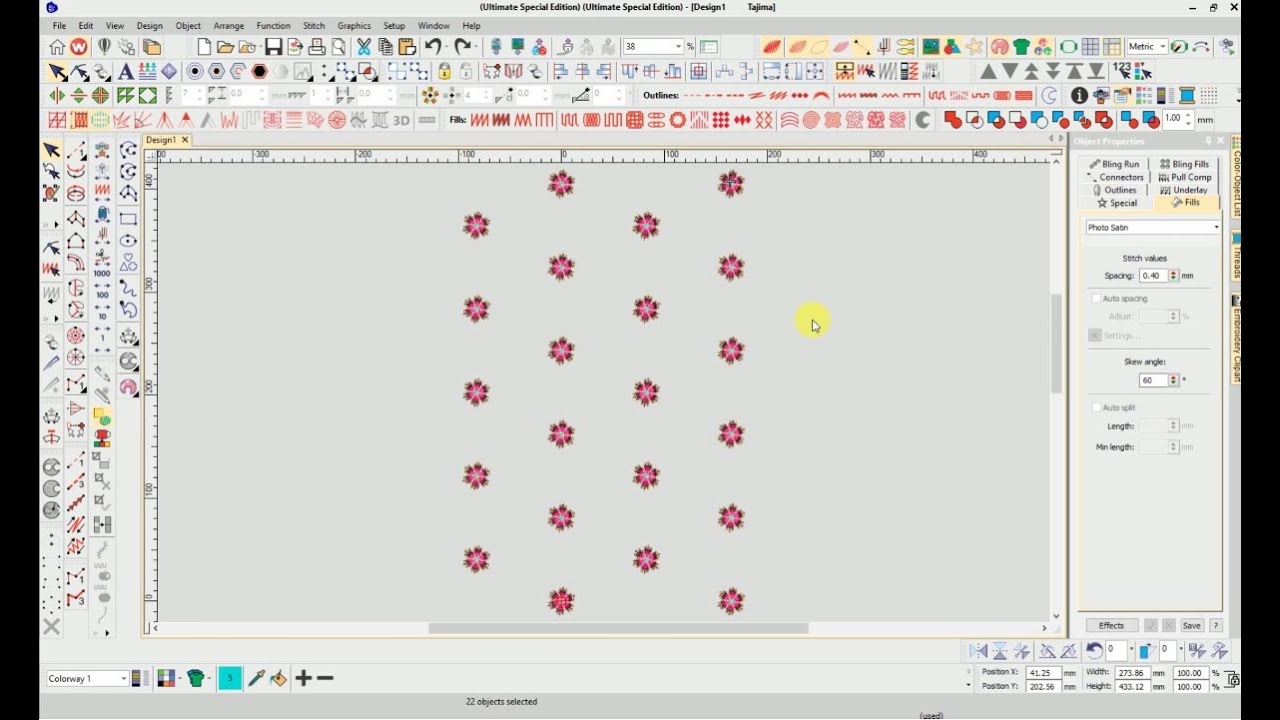Open the Photo Satin fill type dropdown

click(x=1153, y=228)
